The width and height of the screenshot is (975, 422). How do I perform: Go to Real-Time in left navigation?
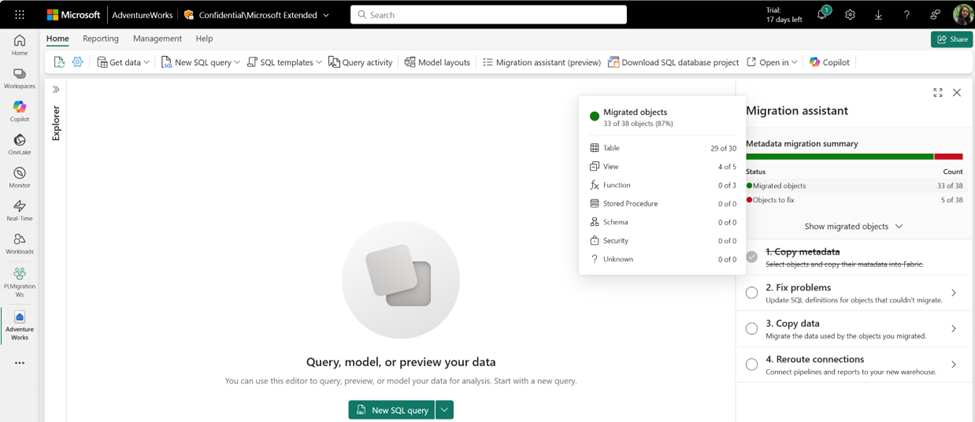[x=19, y=208]
